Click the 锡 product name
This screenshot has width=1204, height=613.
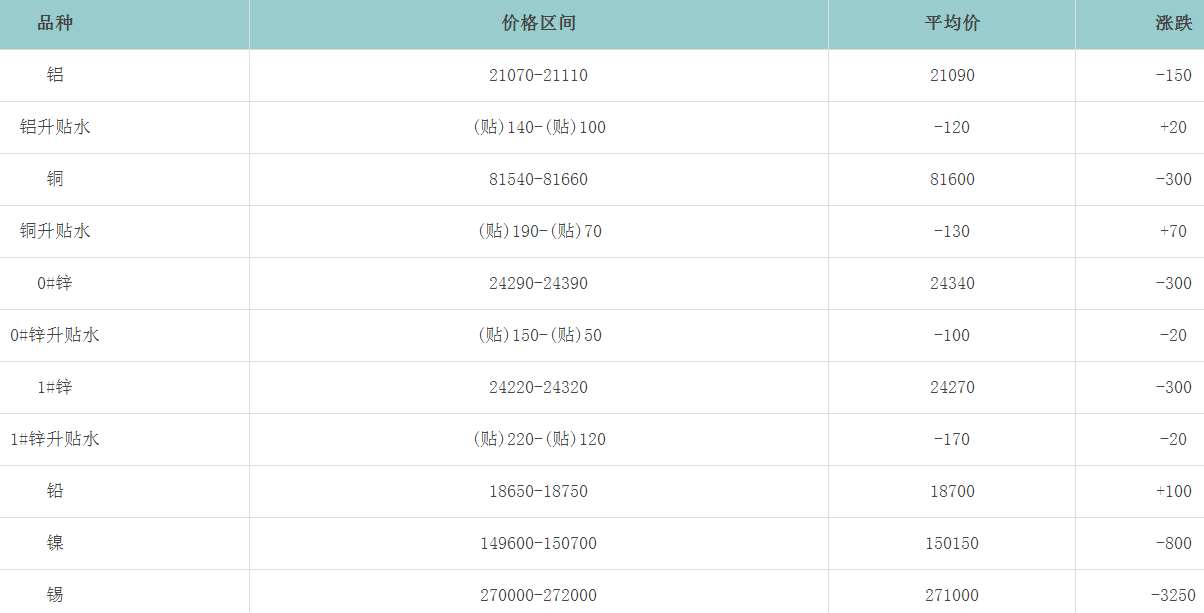pos(55,595)
